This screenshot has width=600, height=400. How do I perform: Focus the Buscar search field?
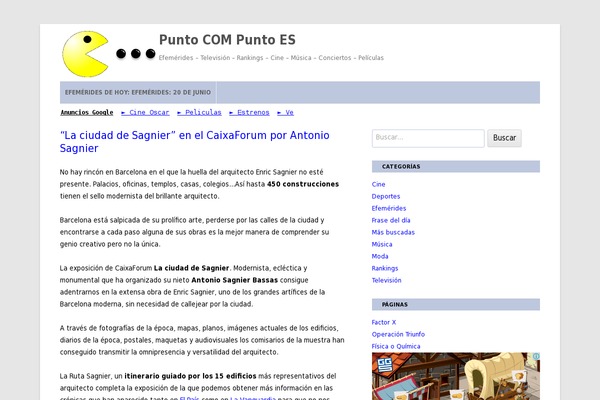(428, 138)
